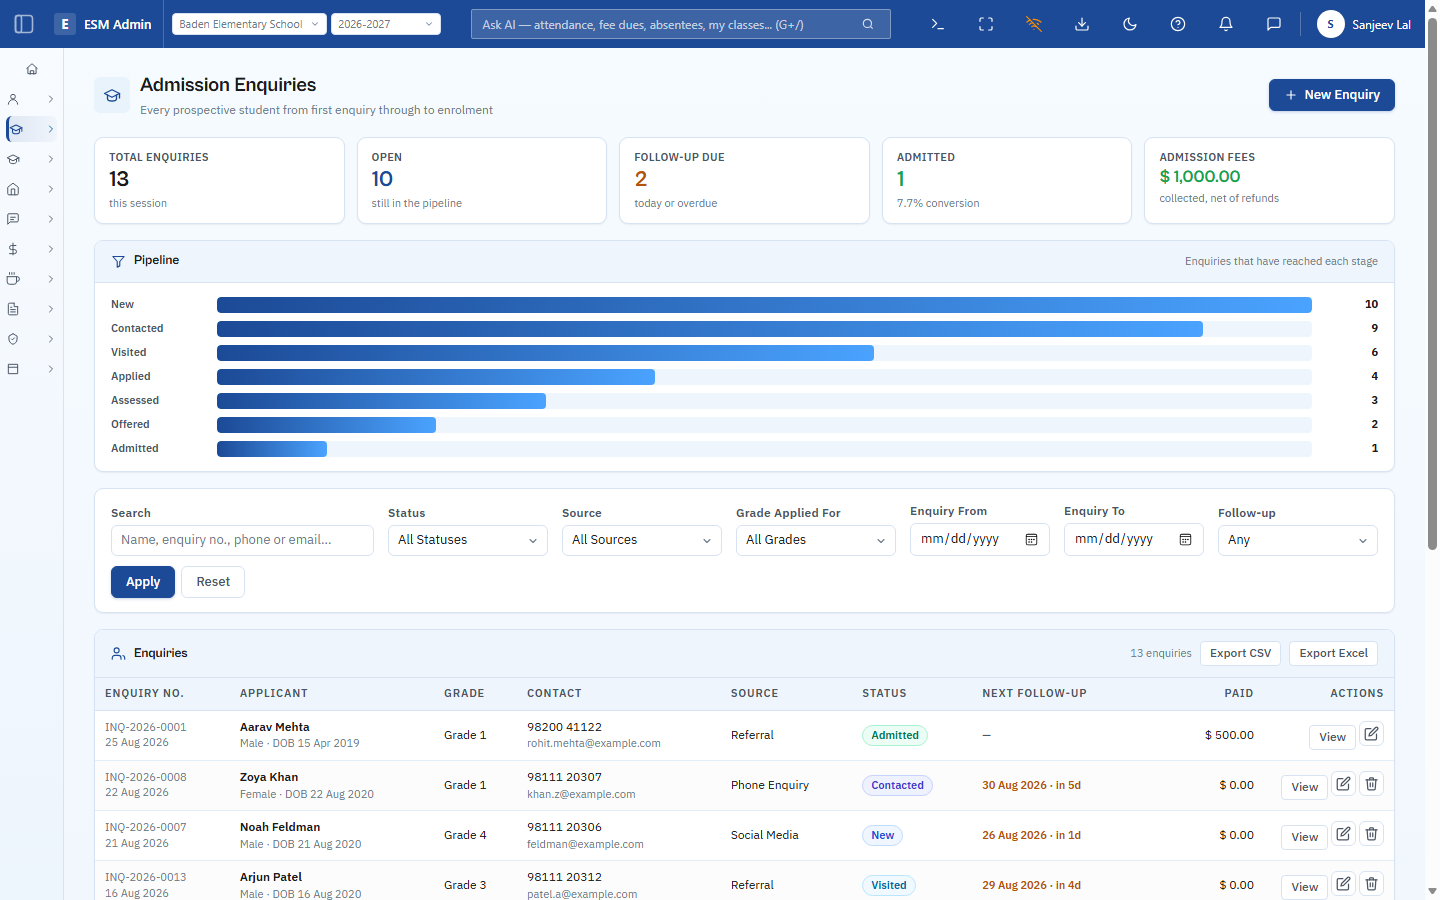Viewport: 1440px width, 900px height.
Task: Click the dollar-sign icon in the sidebar
Action: (x=13, y=249)
